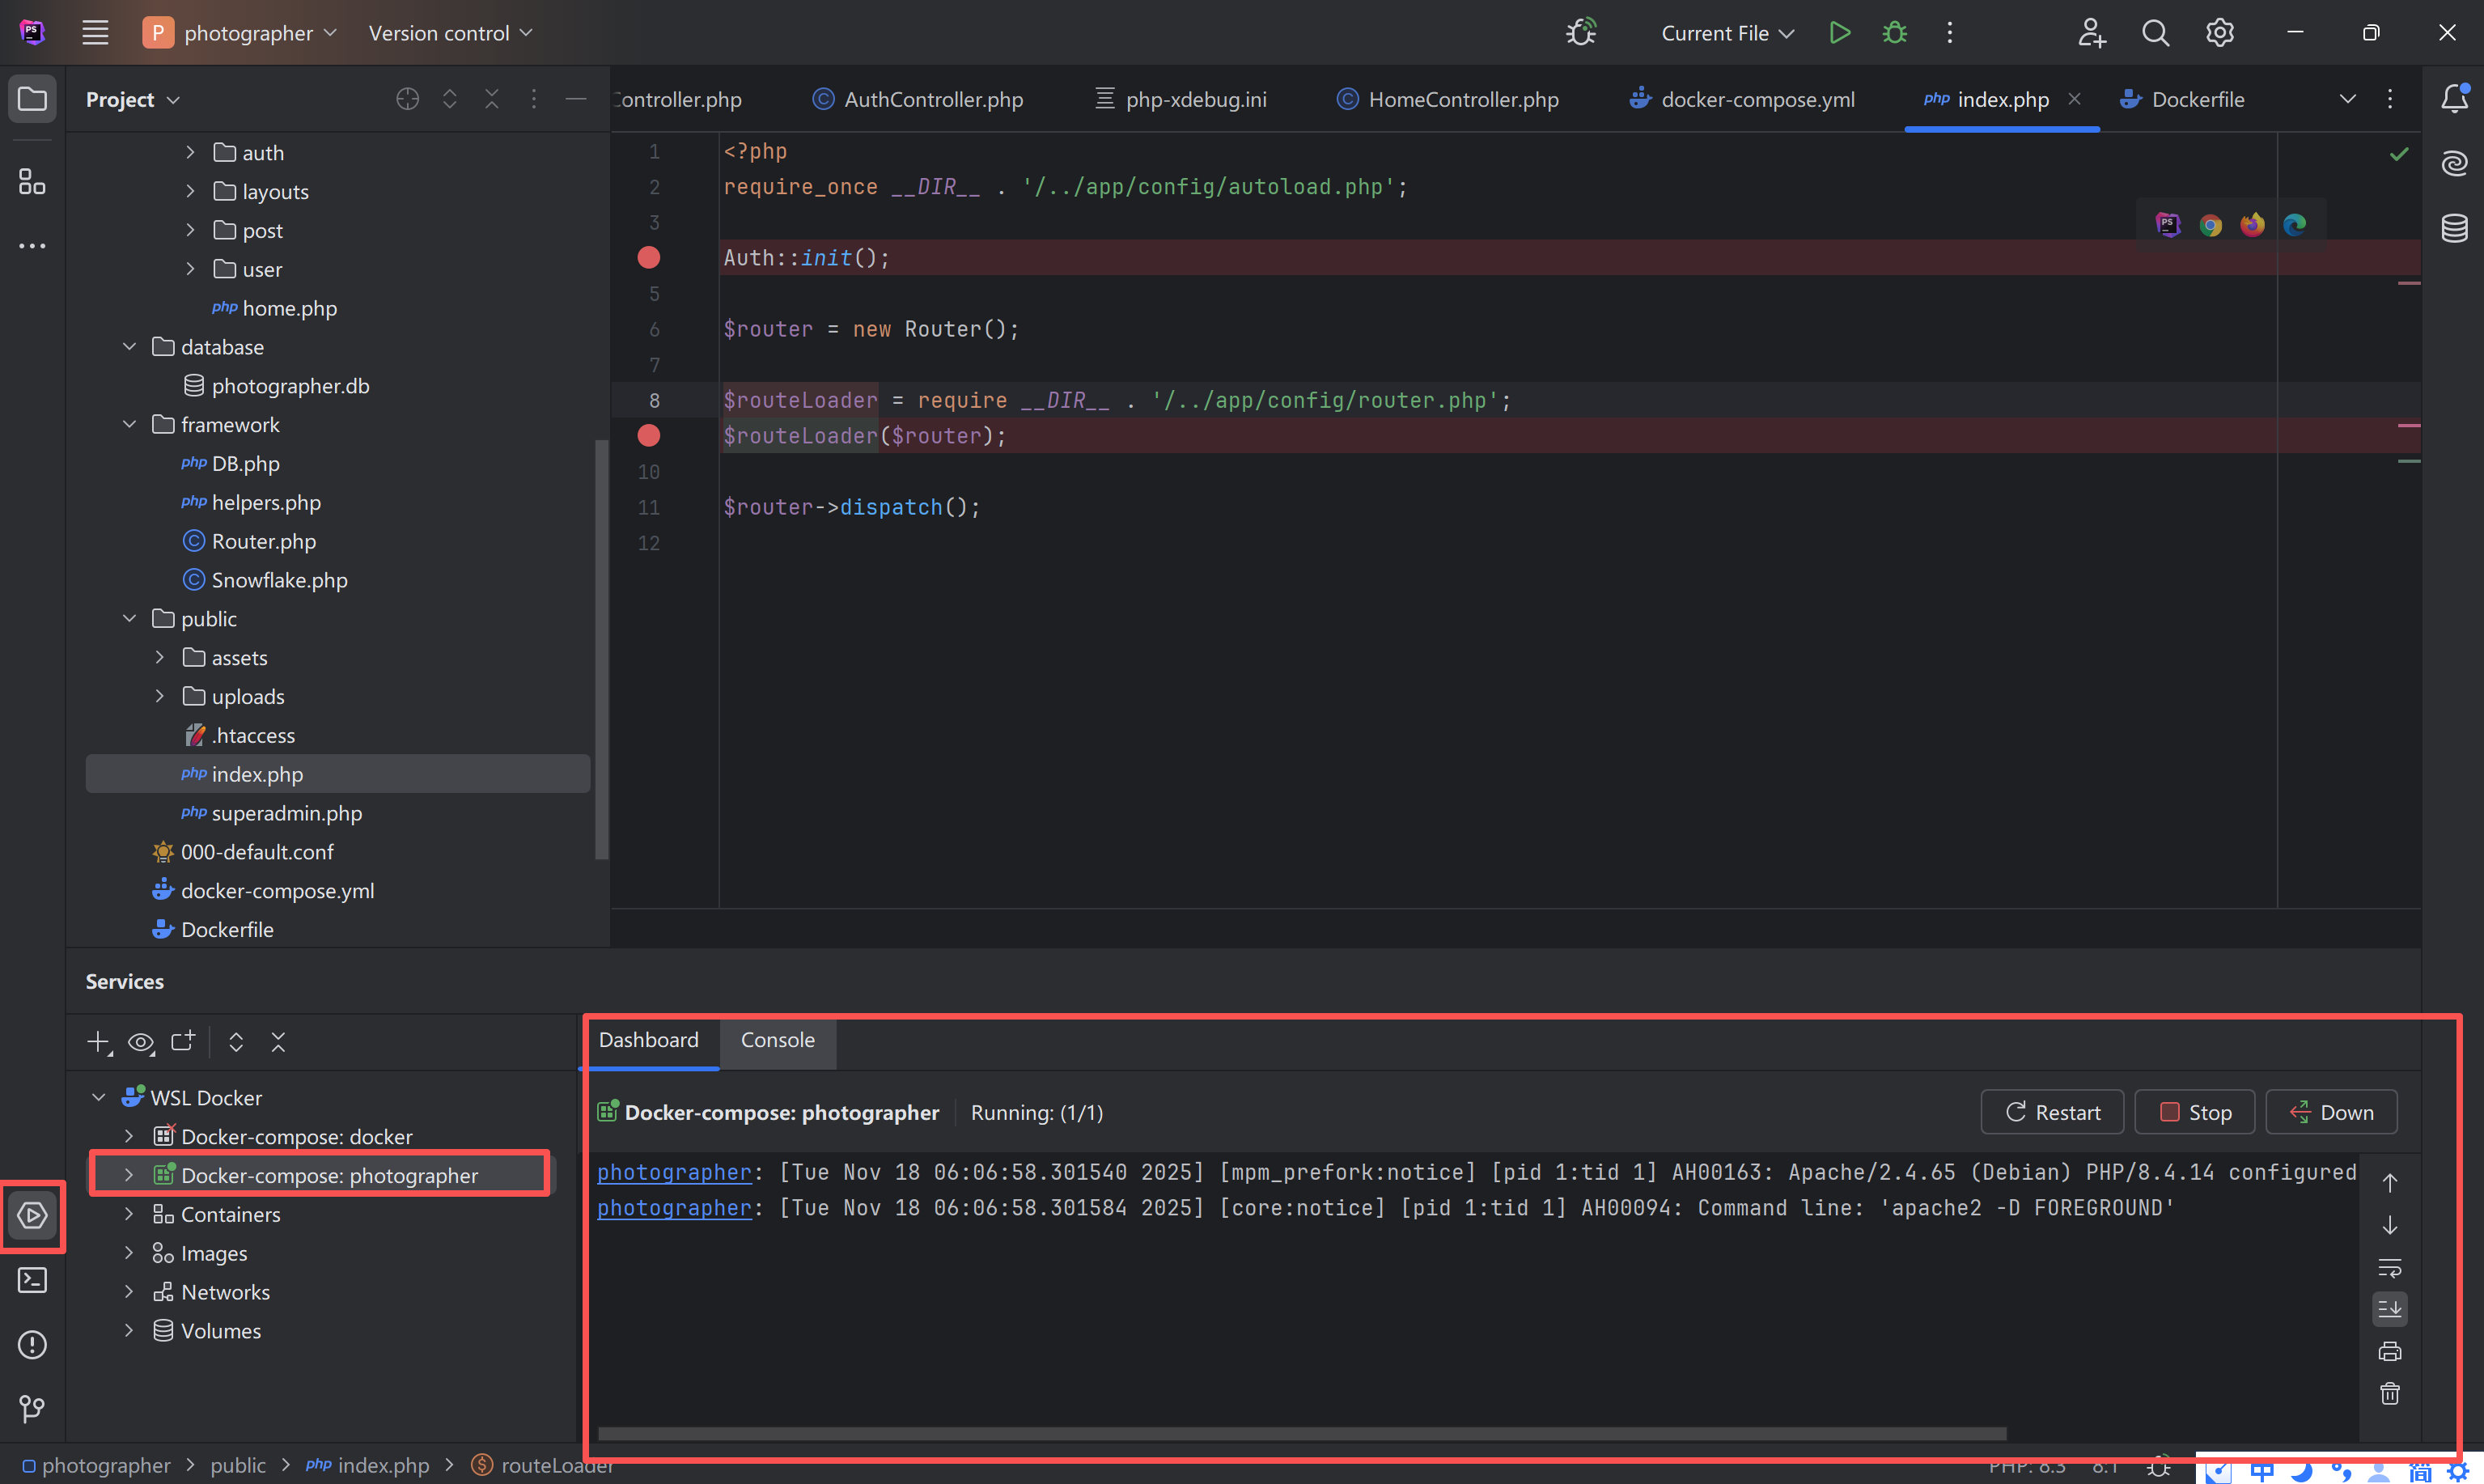This screenshot has height=1484, width=2484.
Task: Toggle scroll to end in console
Action: (x=2389, y=1309)
